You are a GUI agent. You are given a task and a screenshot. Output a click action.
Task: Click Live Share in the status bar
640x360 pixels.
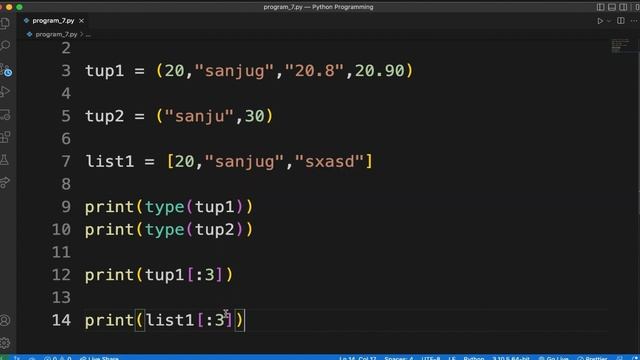pos(99,358)
